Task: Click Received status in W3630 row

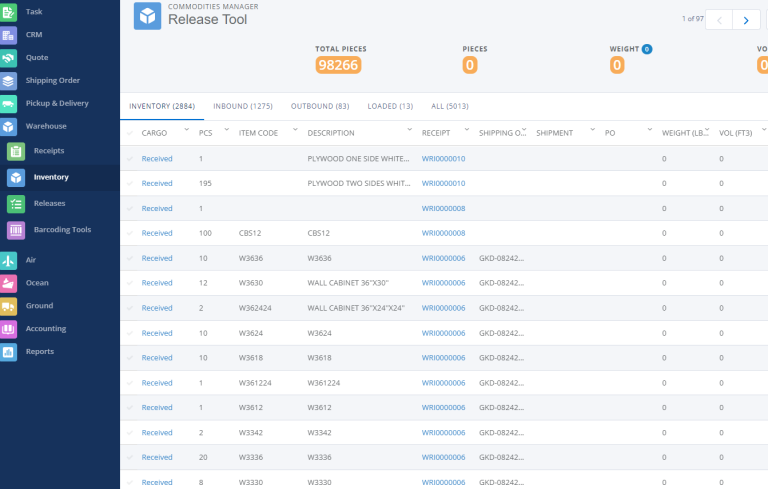Action: tap(157, 283)
